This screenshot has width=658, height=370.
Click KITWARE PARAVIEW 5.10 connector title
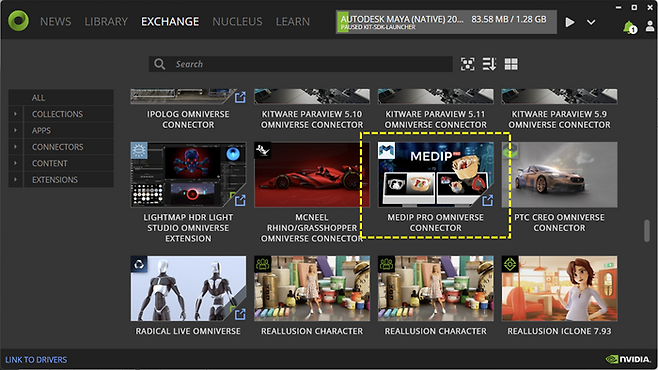(x=312, y=120)
